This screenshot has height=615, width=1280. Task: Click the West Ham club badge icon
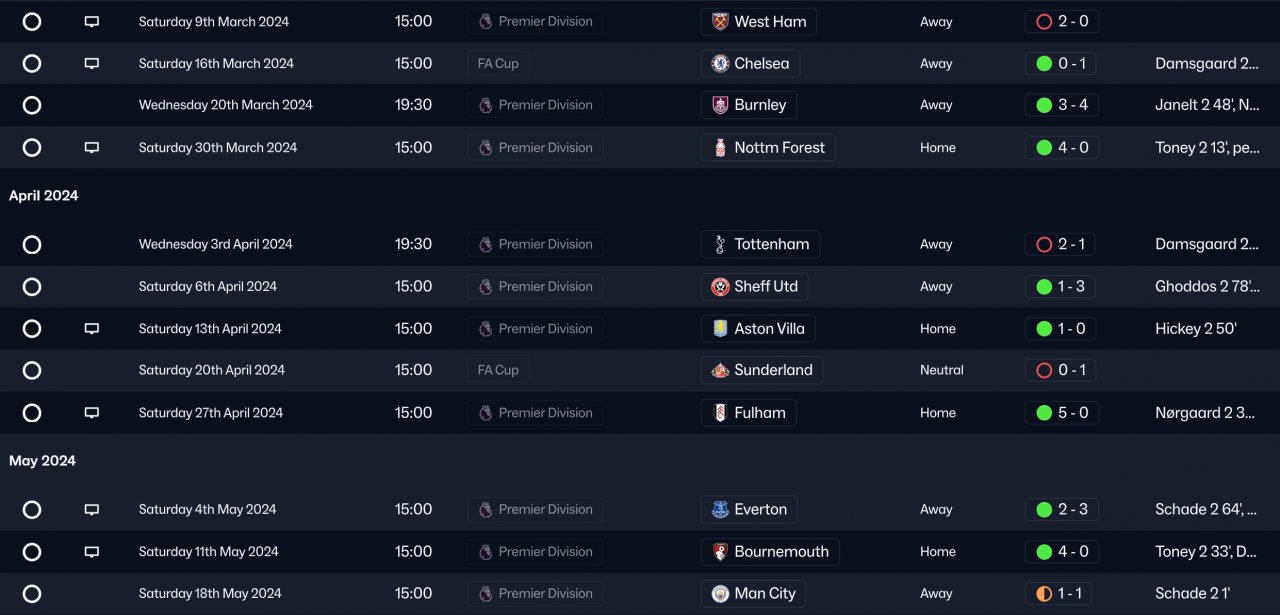[x=720, y=21]
